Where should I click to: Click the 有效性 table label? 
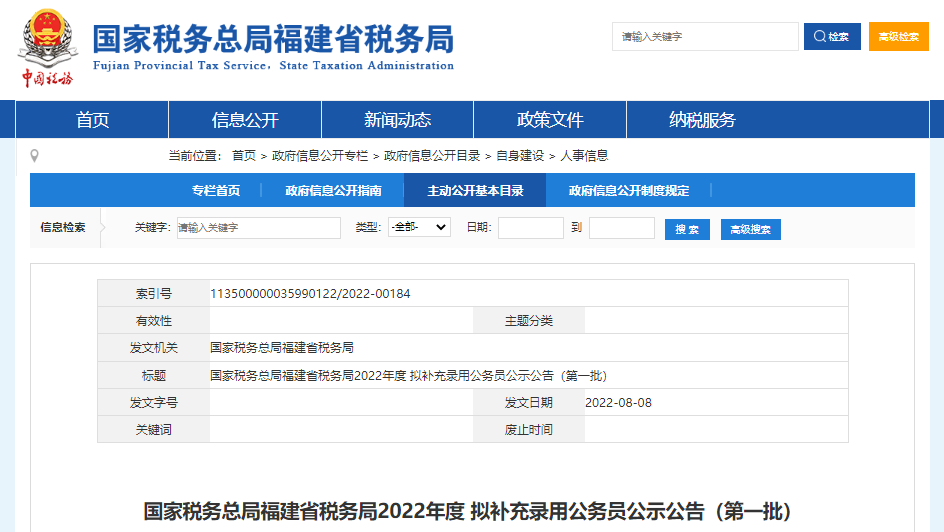coord(154,321)
